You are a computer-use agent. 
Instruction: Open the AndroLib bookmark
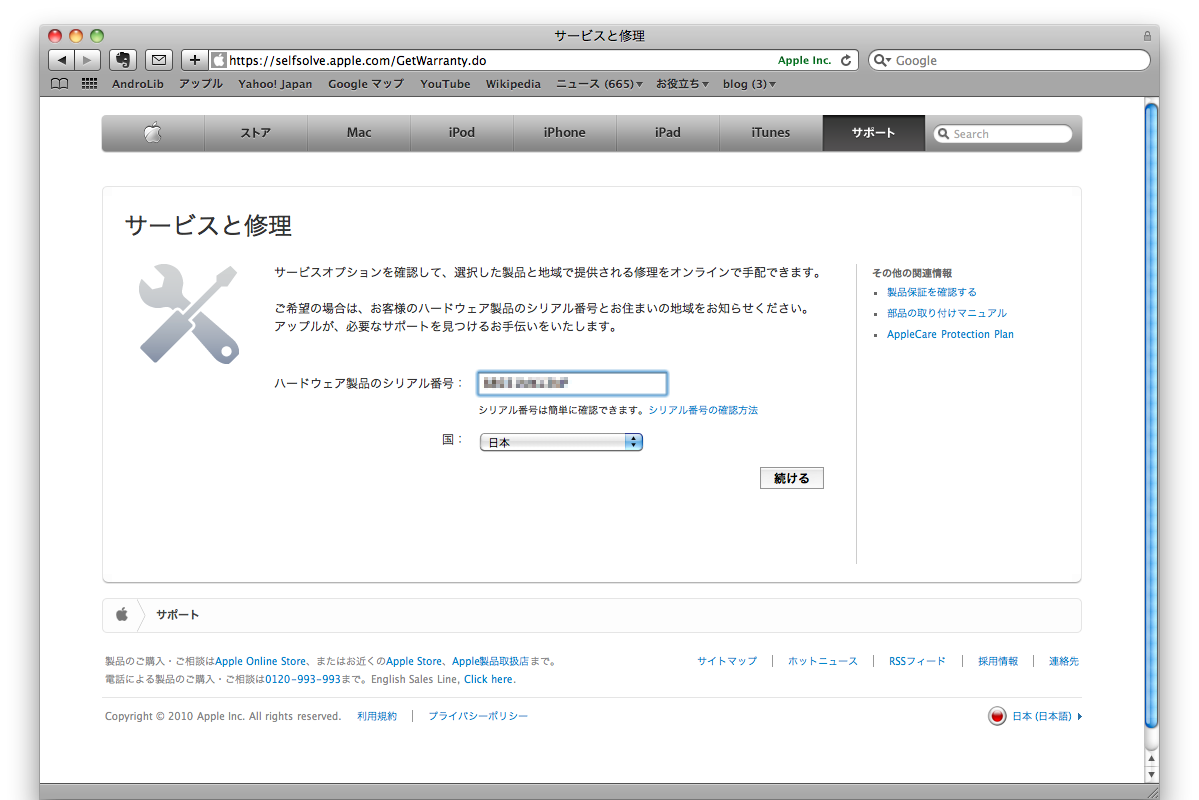[x=138, y=84]
